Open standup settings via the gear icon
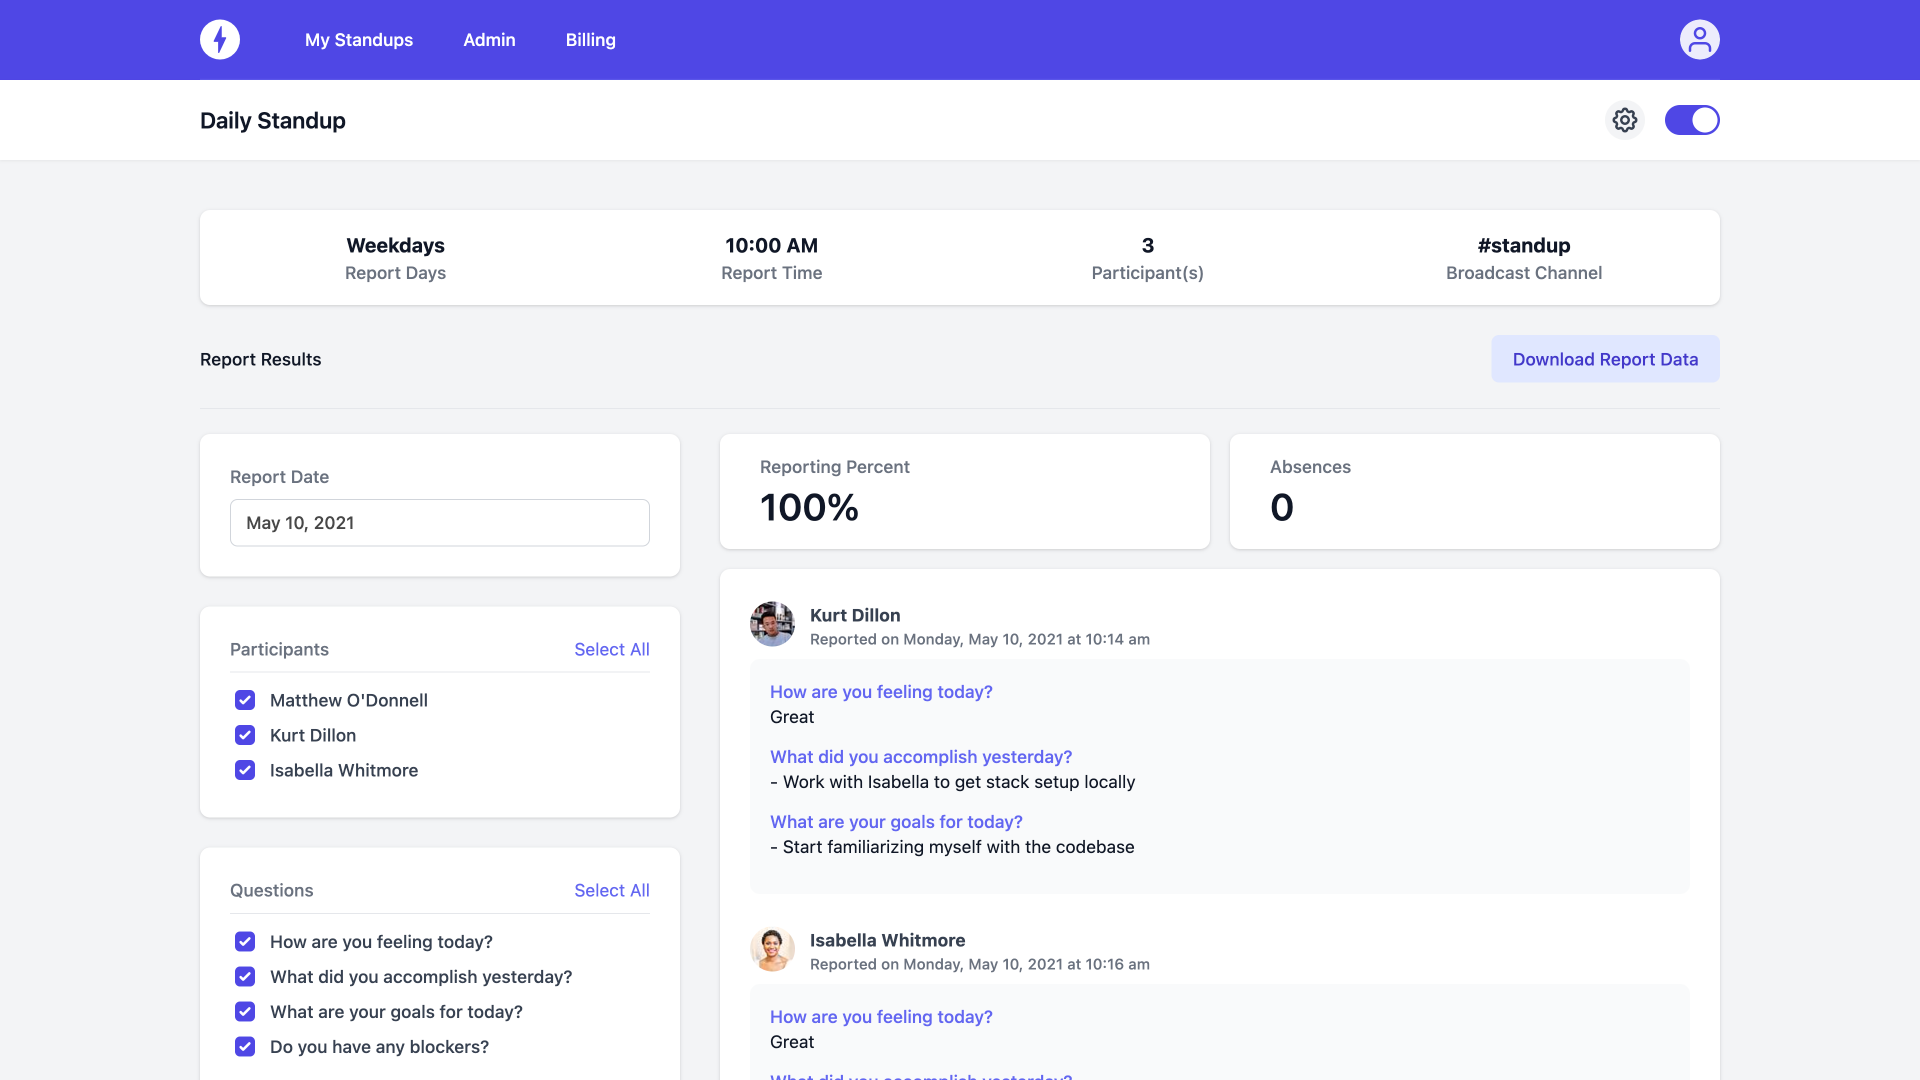Viewport: 1920px width, 1080px height. [x=1624, y=119]
